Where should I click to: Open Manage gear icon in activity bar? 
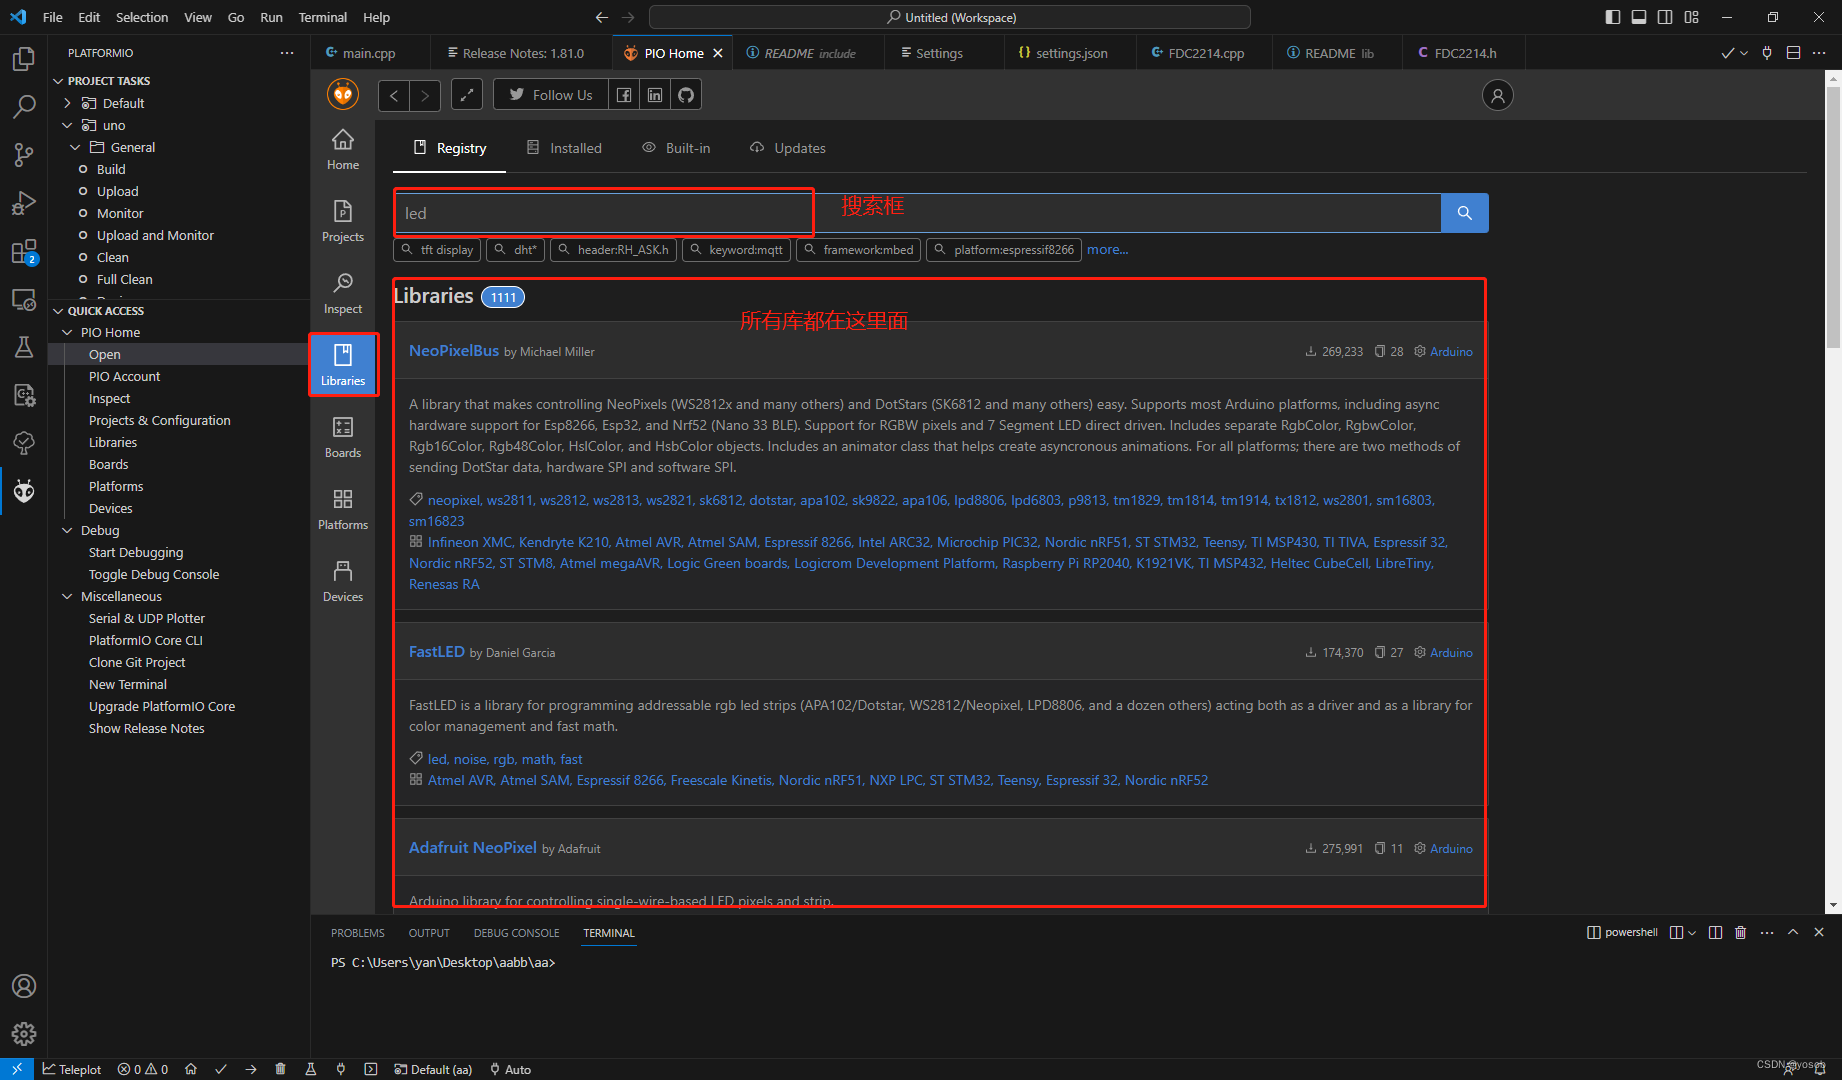(24, 1034)
